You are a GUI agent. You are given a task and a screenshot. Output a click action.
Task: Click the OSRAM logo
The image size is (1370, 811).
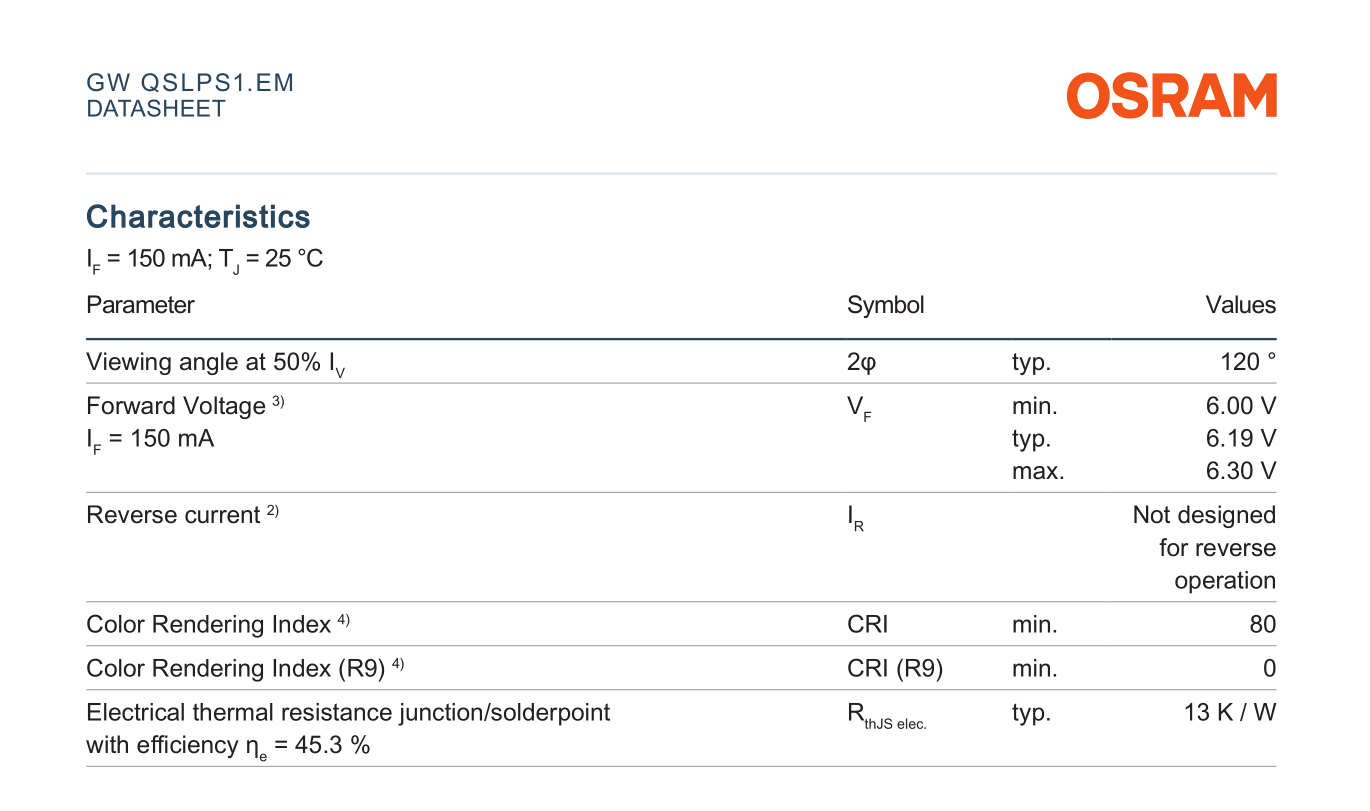point(1171,96)
